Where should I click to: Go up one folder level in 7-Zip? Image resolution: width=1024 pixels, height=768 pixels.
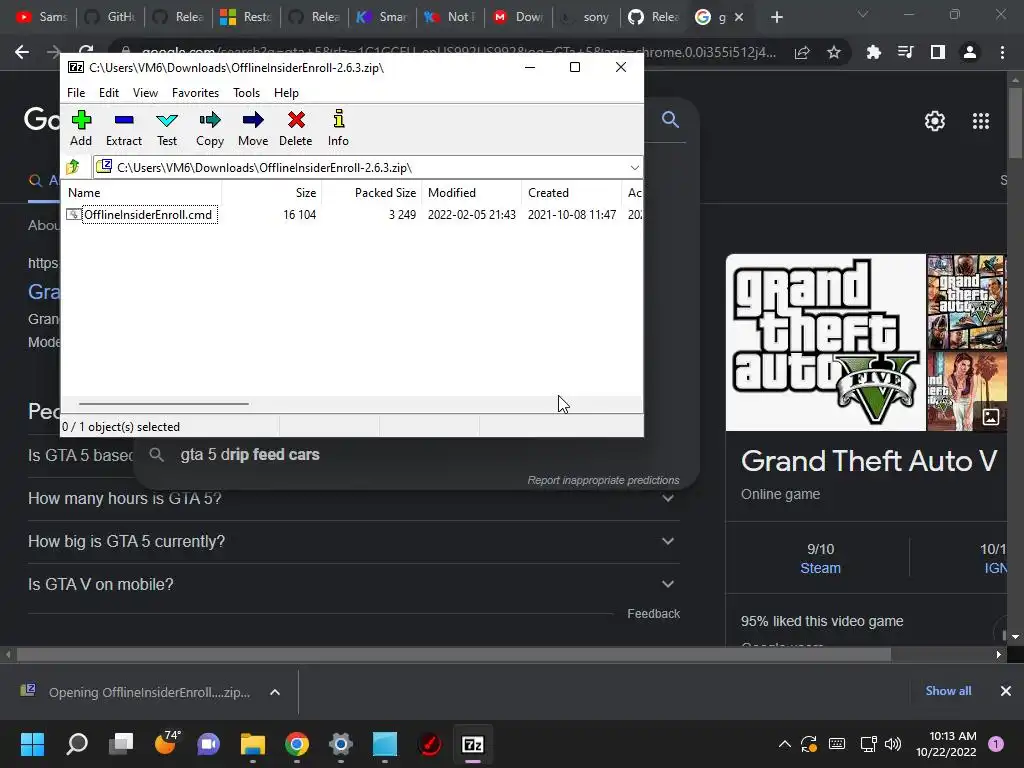(x=73, y=167)
